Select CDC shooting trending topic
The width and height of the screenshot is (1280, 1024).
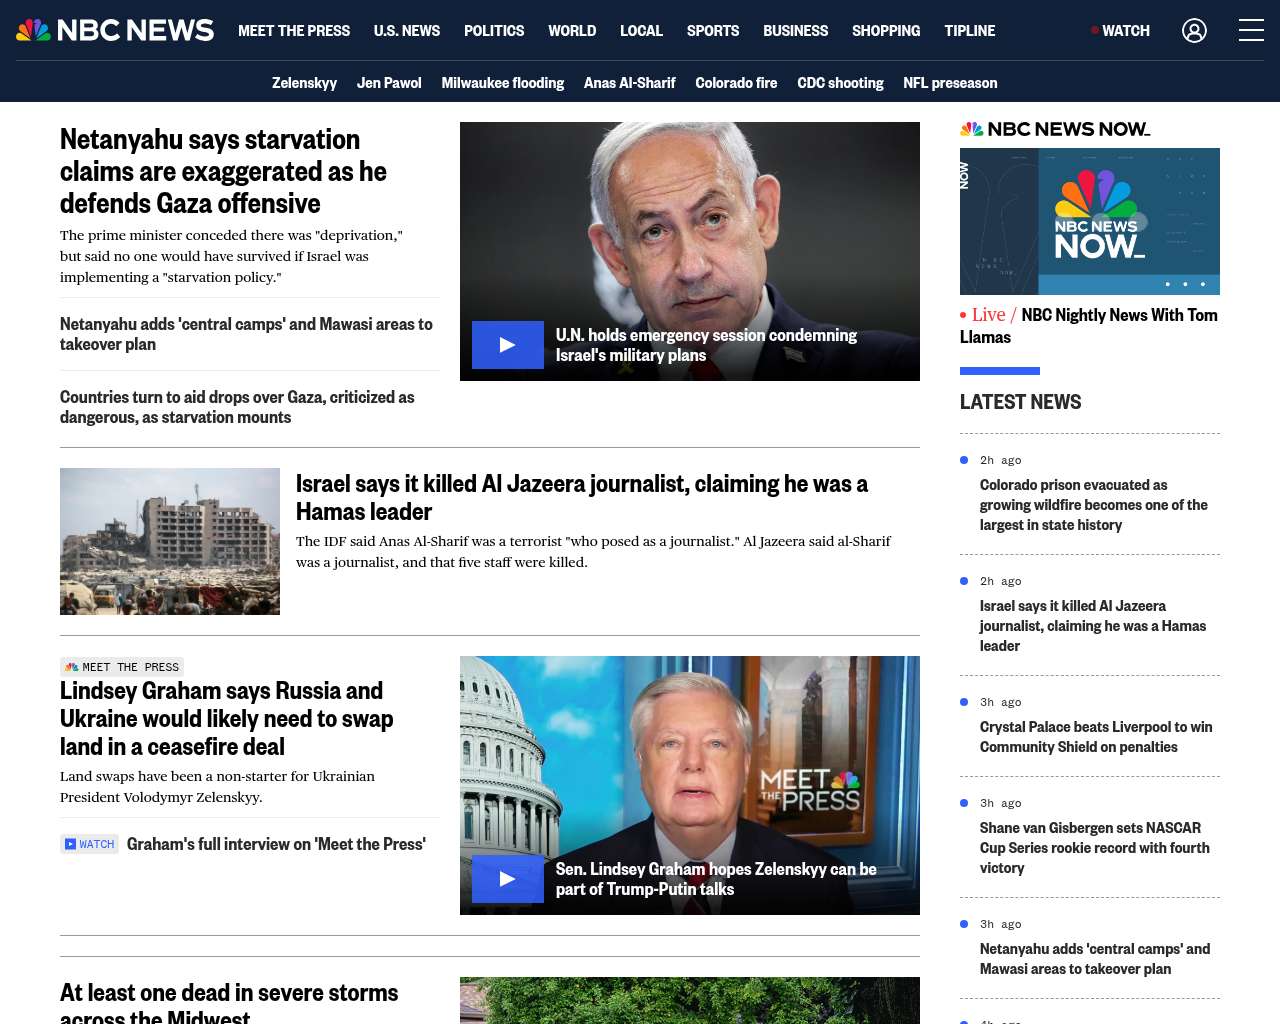[x=840, y=83]
